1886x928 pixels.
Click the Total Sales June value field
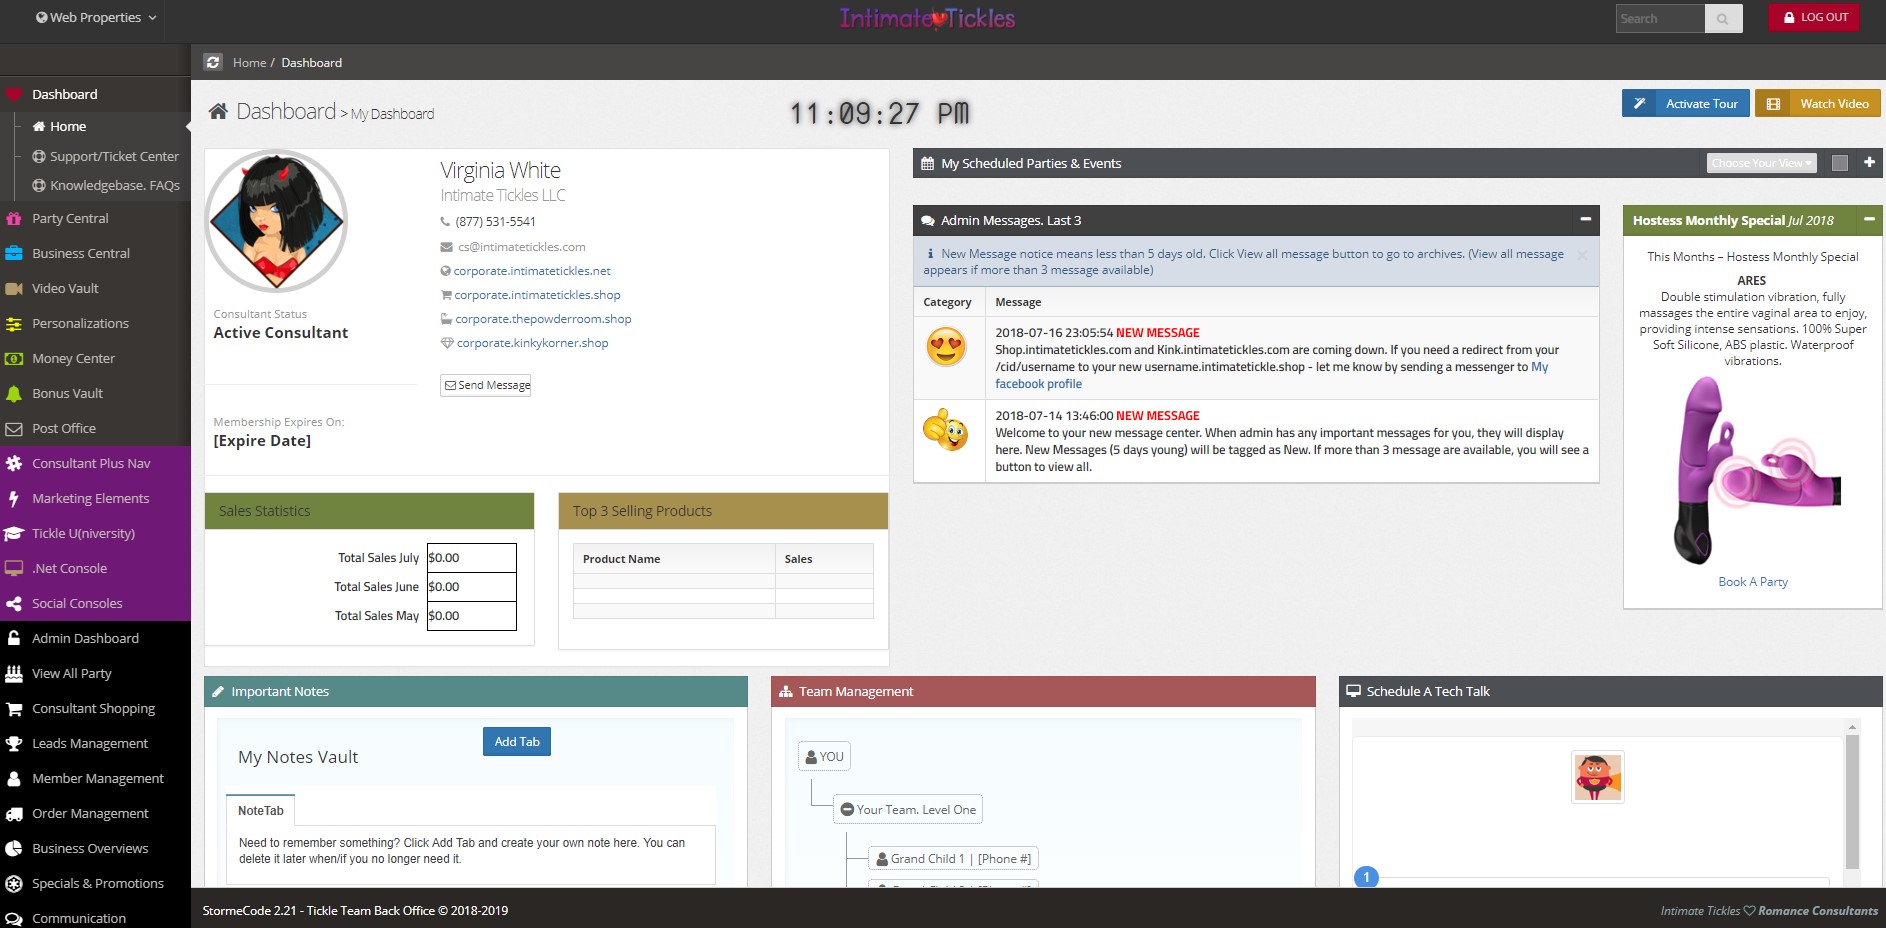coord(472,587)
